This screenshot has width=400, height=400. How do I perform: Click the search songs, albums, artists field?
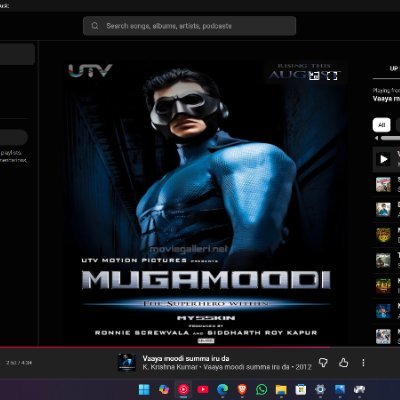click(x=189, y=26)
